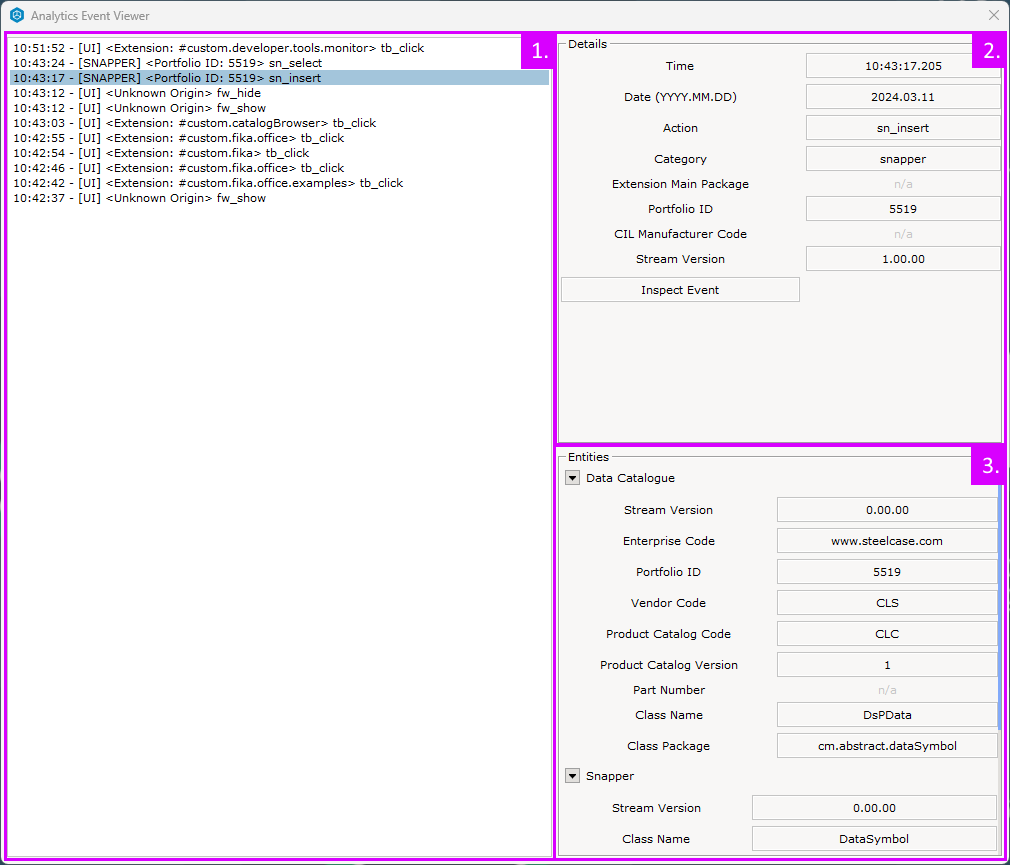
Task: Click the Action field showing sn_insert
Action: pos(903,128)
